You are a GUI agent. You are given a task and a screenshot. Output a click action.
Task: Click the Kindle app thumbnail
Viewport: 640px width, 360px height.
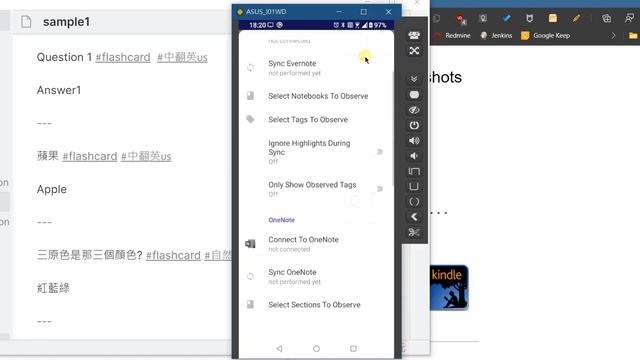coord(449,288)
